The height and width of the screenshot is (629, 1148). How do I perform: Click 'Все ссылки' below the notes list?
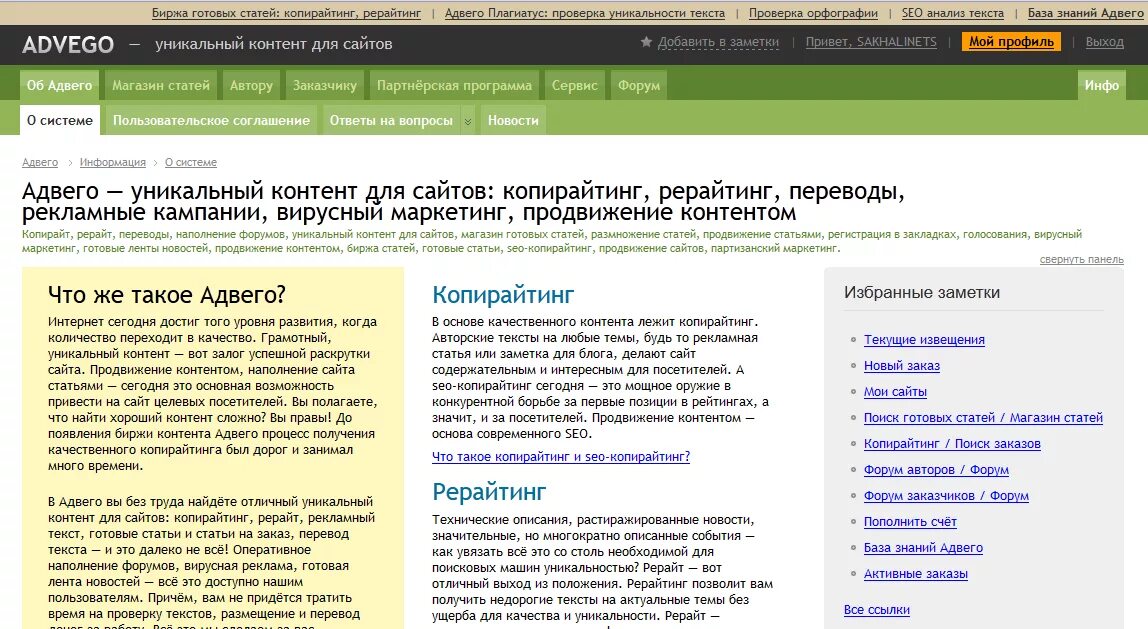[877, 609]
